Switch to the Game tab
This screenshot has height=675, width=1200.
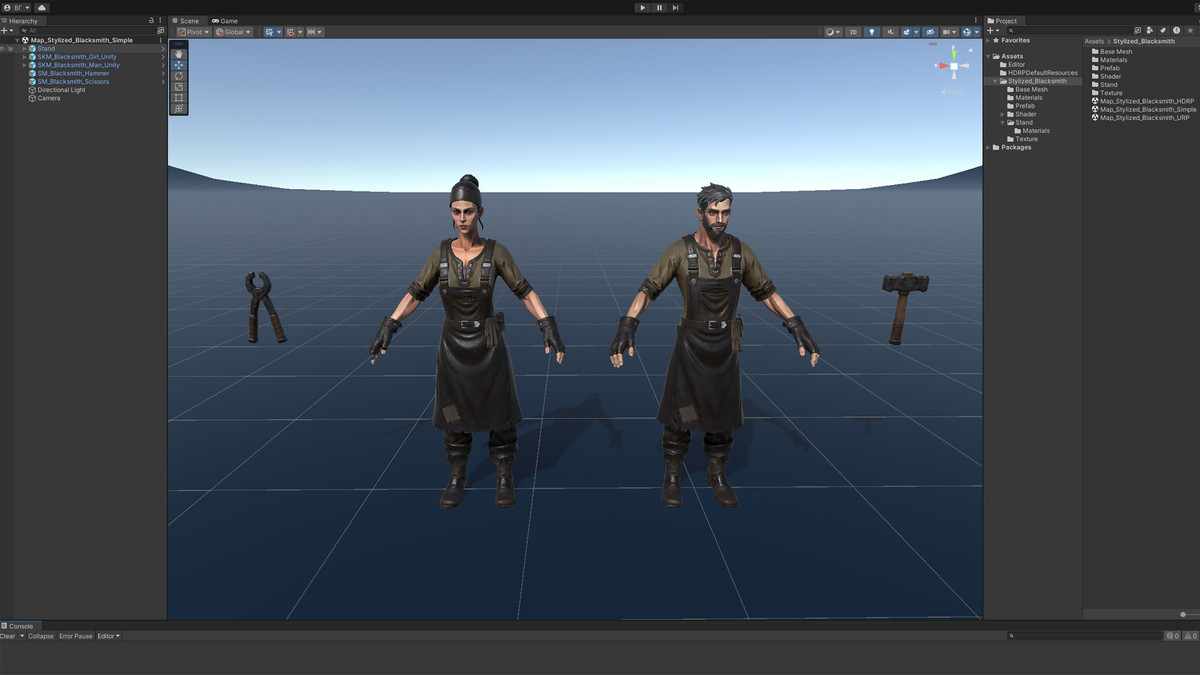coord(225,20)
